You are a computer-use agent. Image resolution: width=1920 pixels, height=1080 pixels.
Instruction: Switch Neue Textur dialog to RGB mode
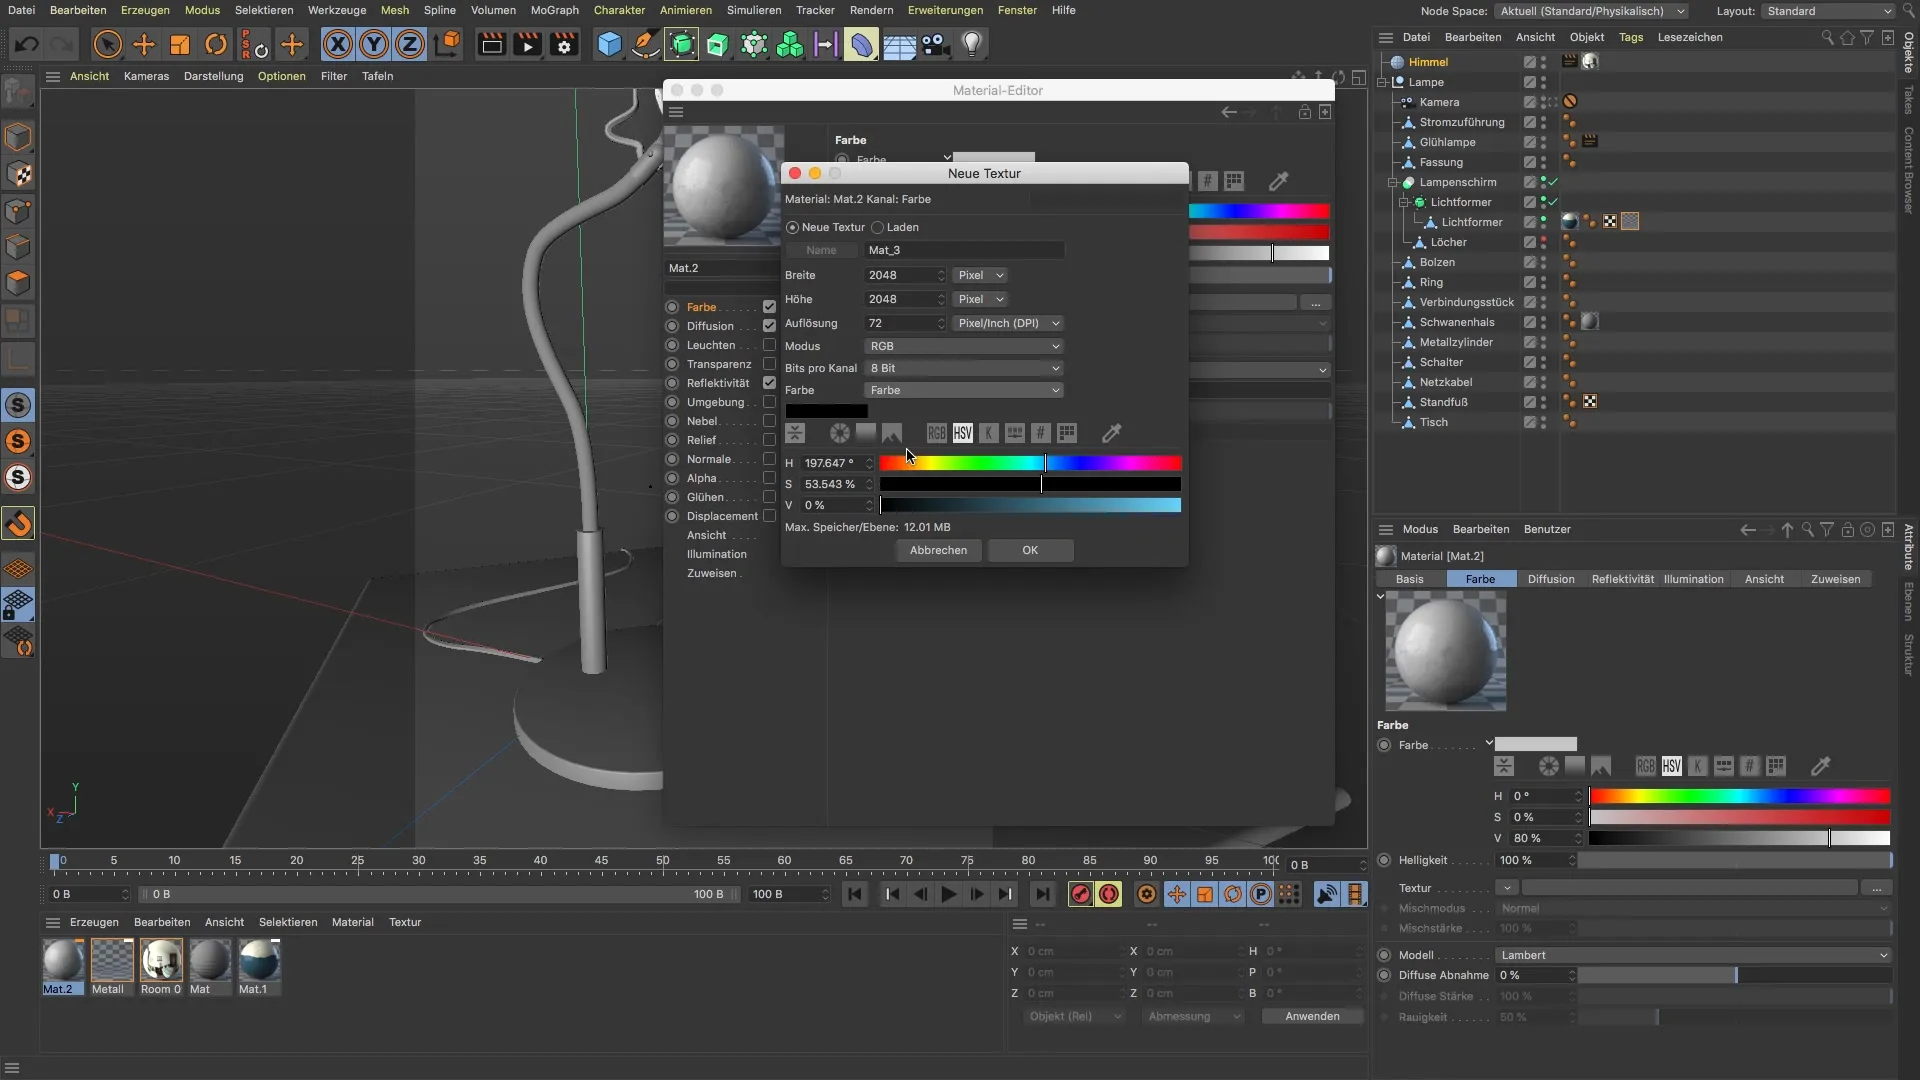936,433
